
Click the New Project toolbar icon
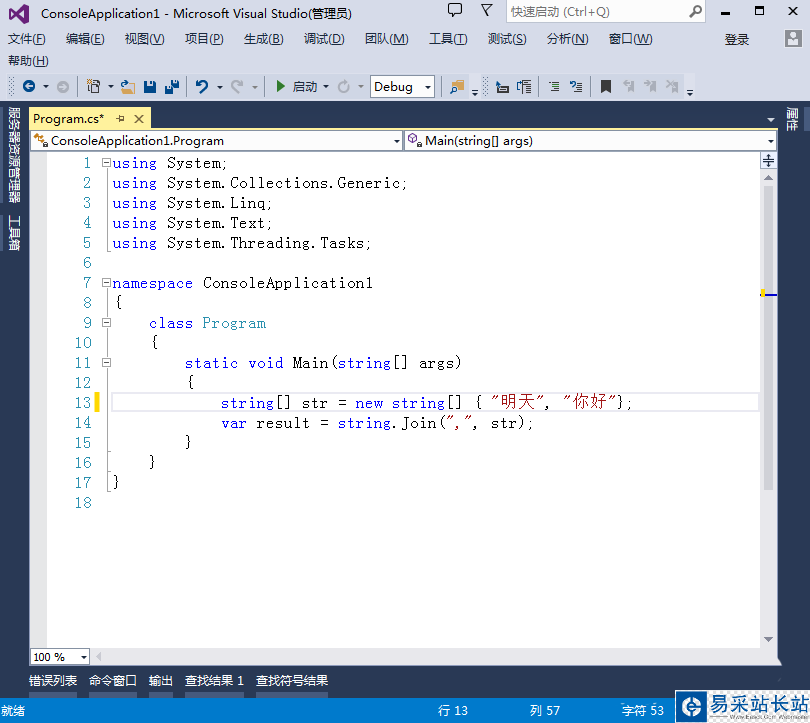[x=94, y=86]
